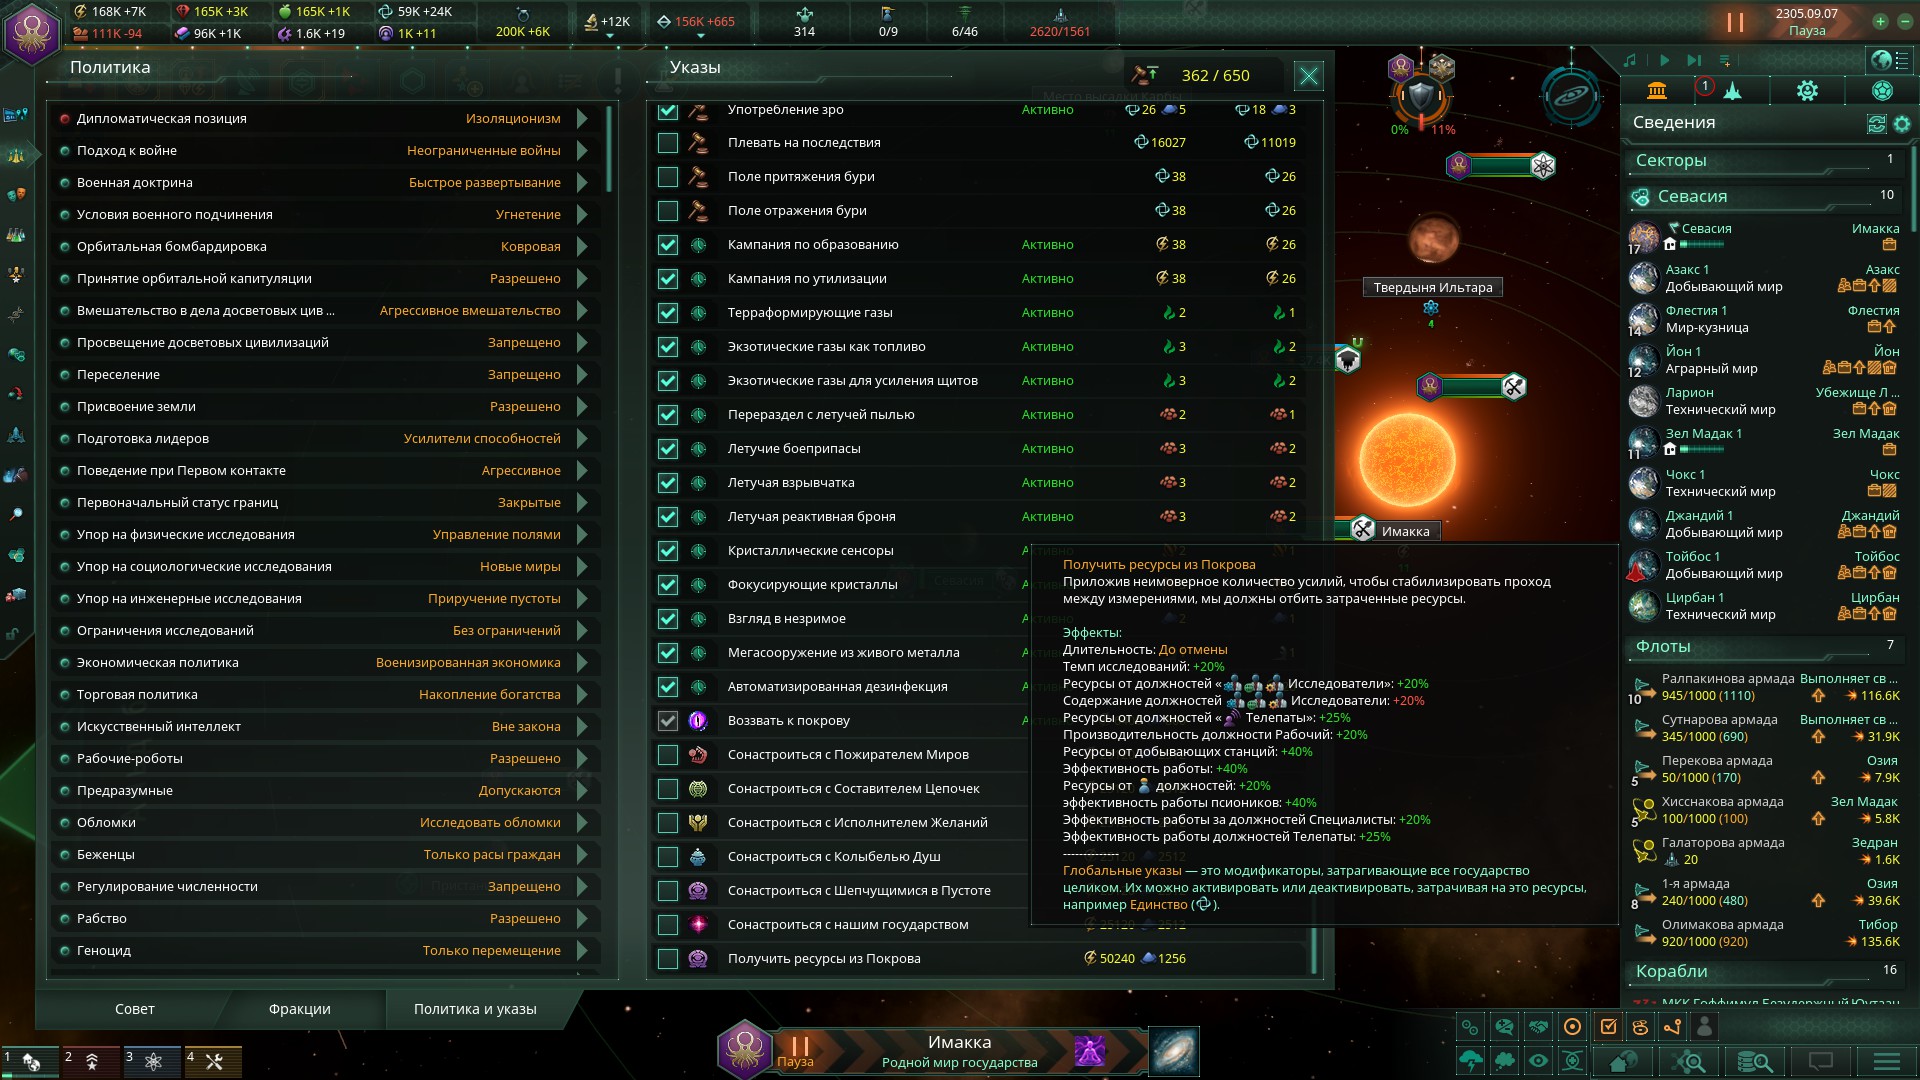Click the galaxy view ring icon on map
Screen dimensions: 1920x1080
[1572, 96]
